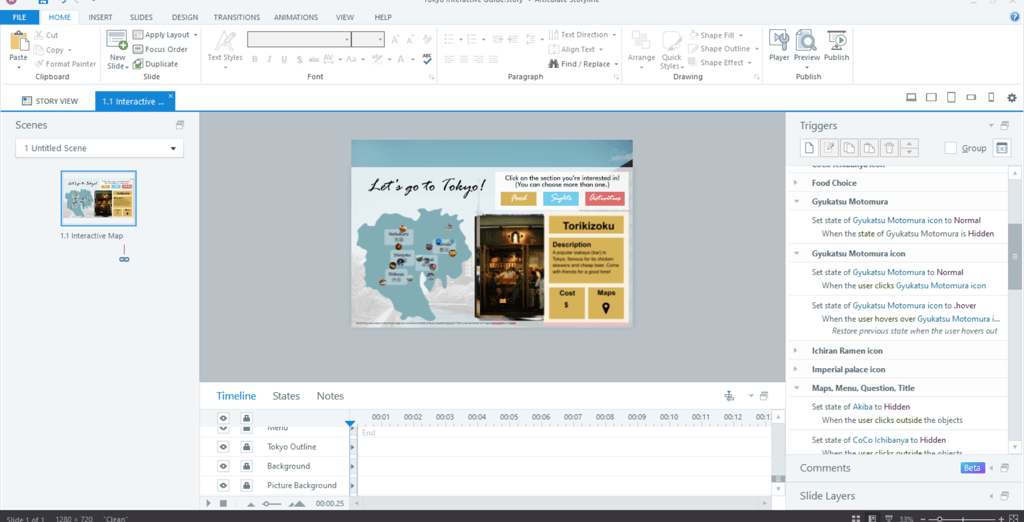Expand the Ichiran Ramen icon group
The height and width of the screenshot is (522, 1024).
tap(795, 351)
